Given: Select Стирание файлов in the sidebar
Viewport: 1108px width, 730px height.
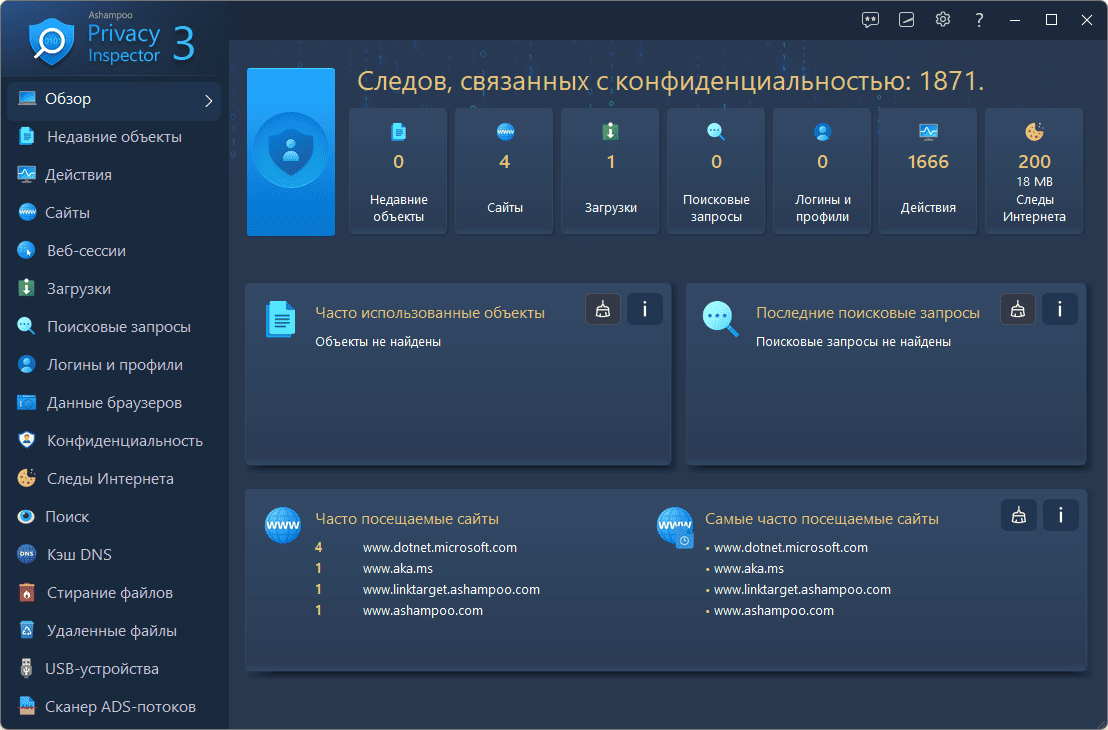Looking at the screenshot, I should (110, 593).
